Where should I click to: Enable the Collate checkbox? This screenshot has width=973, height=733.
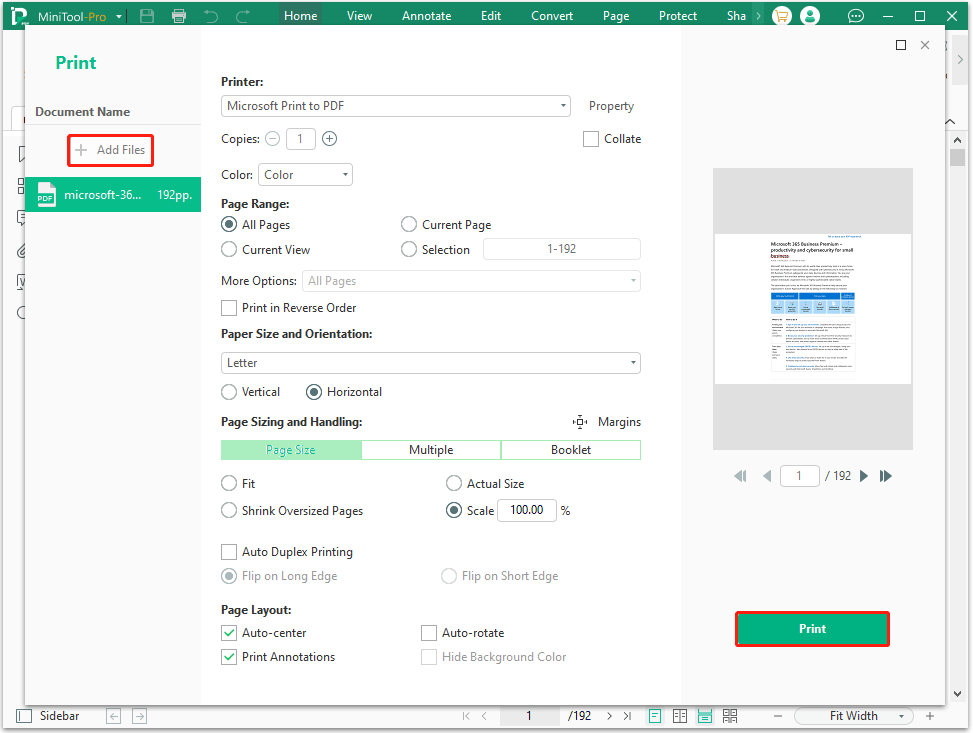tap(591, 138)
